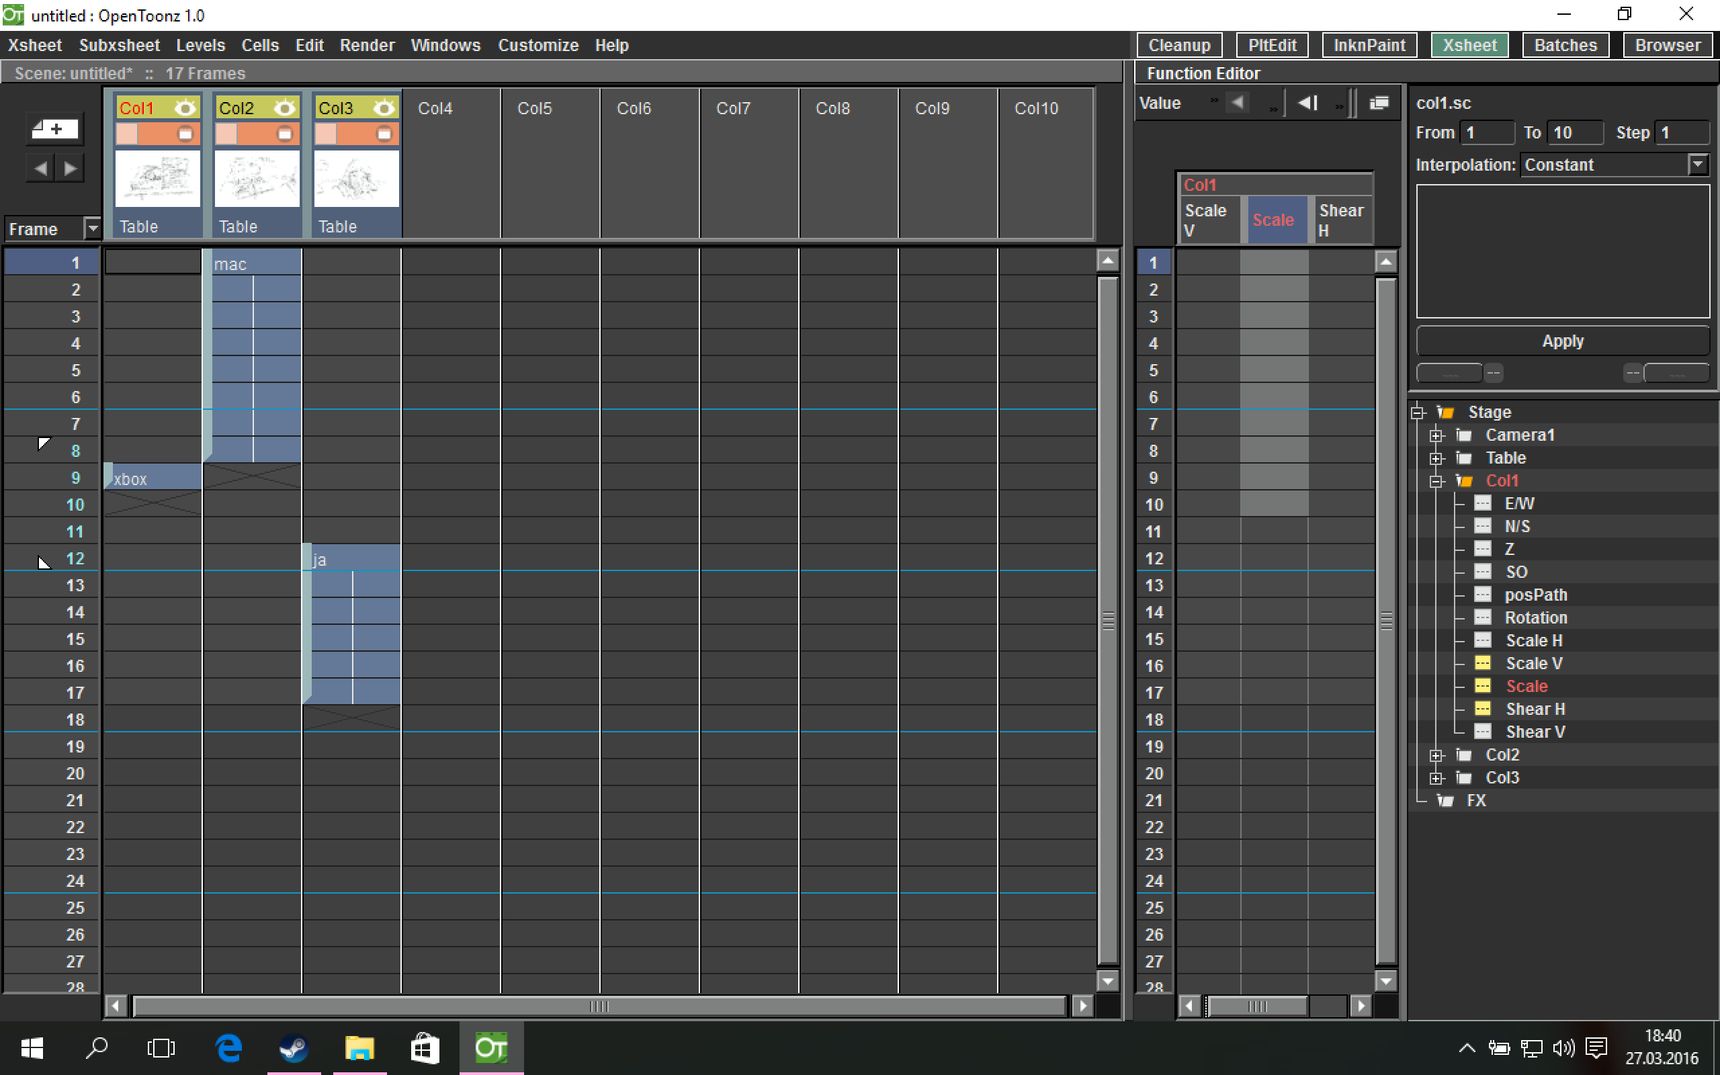Open the Cells menu
1720x1075 pixels.
[x=260, y=45]
